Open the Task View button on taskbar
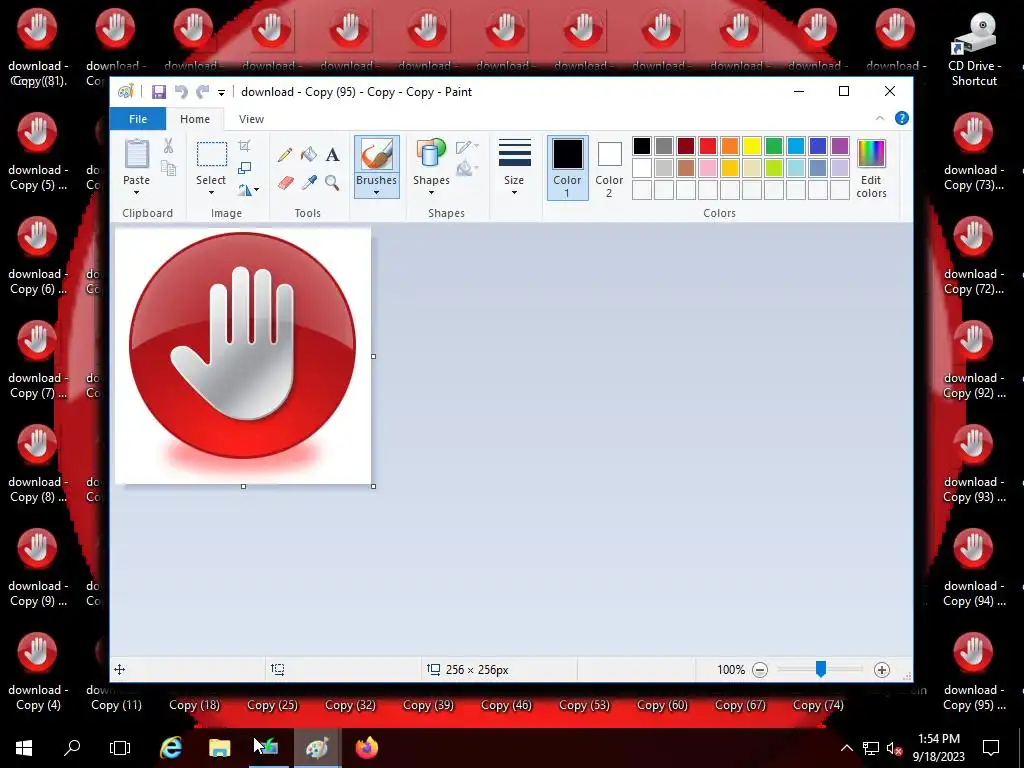 [x=120, y=747]
